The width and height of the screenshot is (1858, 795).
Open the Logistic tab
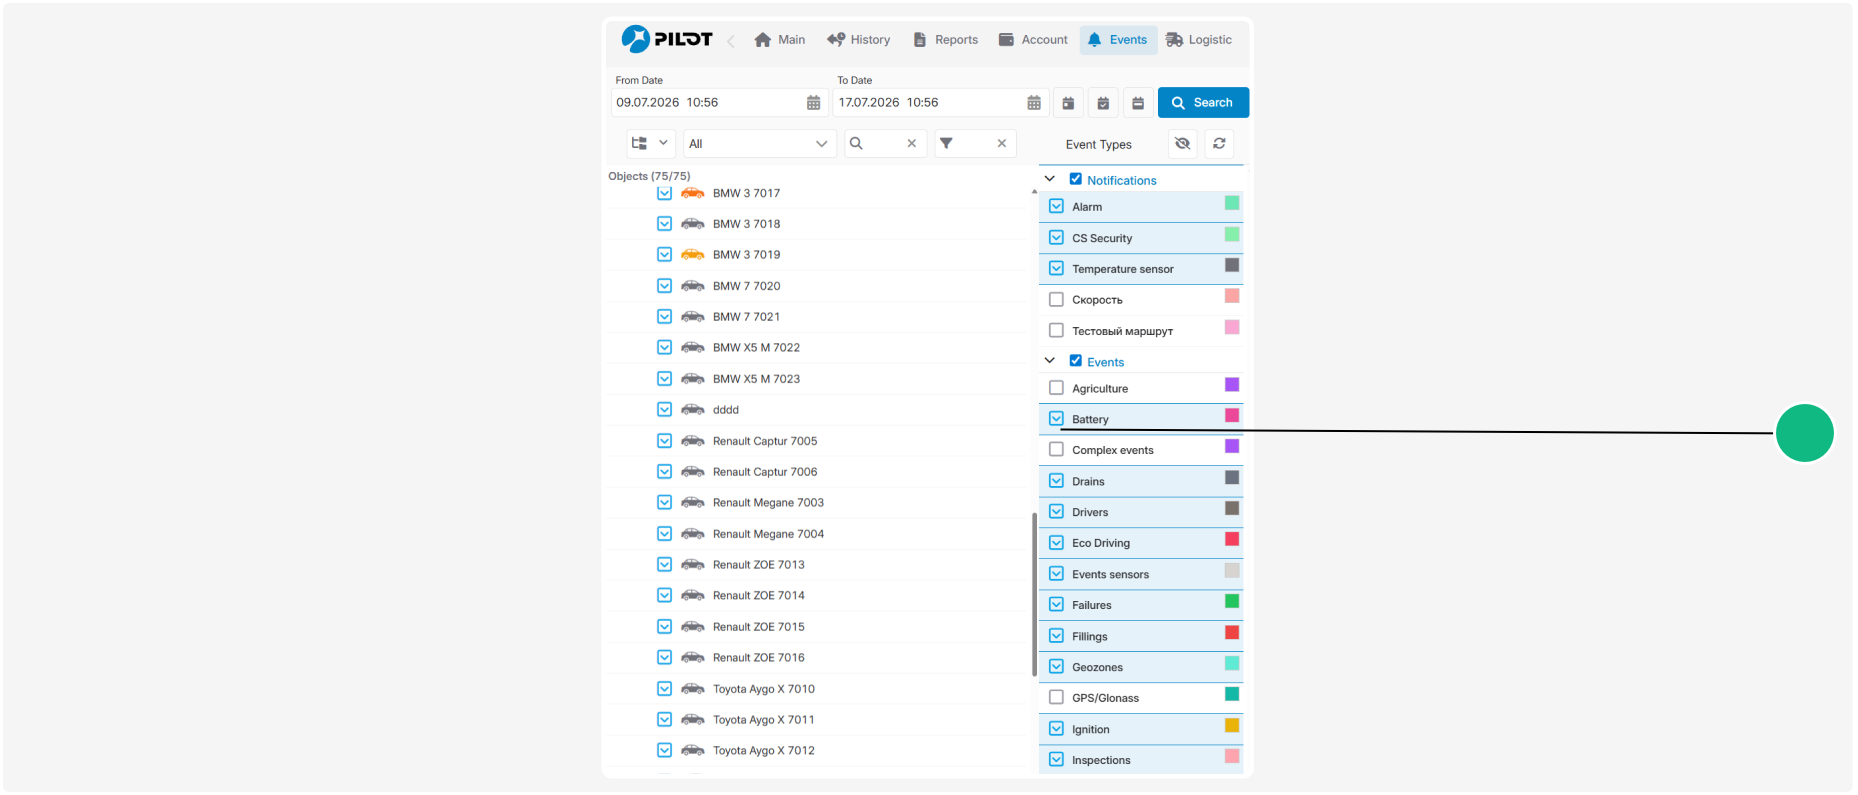click(1199, 40)
